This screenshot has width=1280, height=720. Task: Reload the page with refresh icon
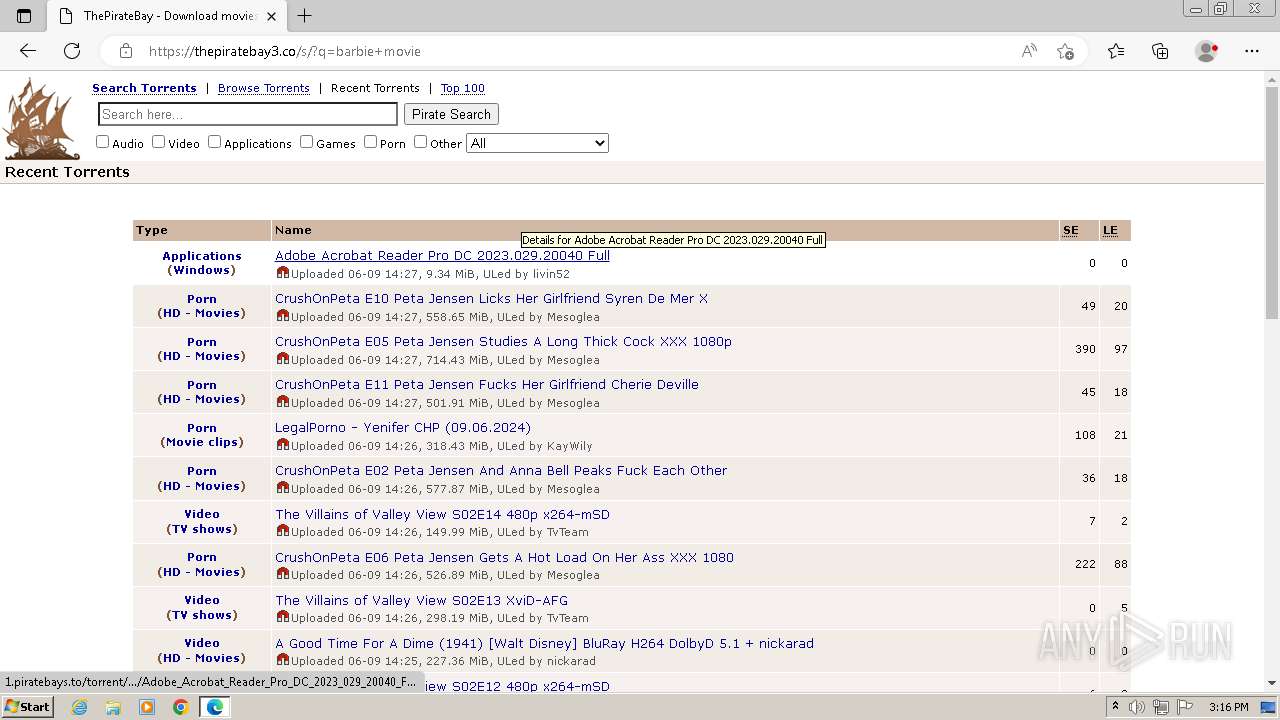click(72, 51)
